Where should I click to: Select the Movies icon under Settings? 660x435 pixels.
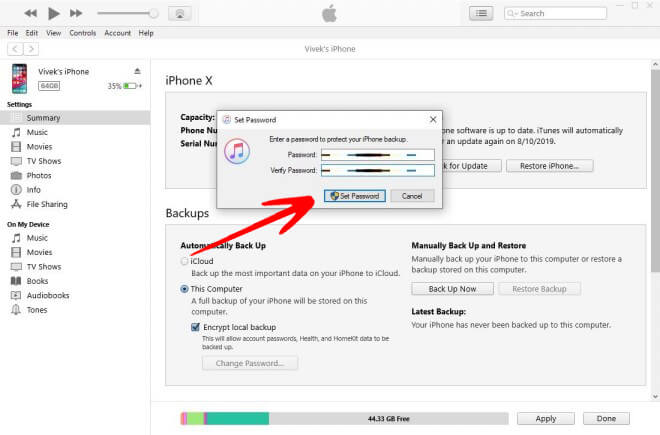tap(16, 147)
